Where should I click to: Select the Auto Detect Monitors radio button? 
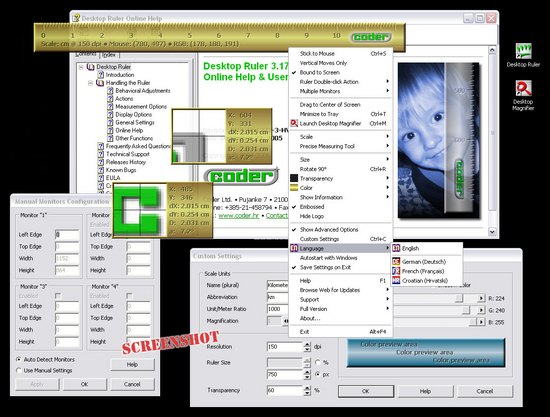[19, 359]
